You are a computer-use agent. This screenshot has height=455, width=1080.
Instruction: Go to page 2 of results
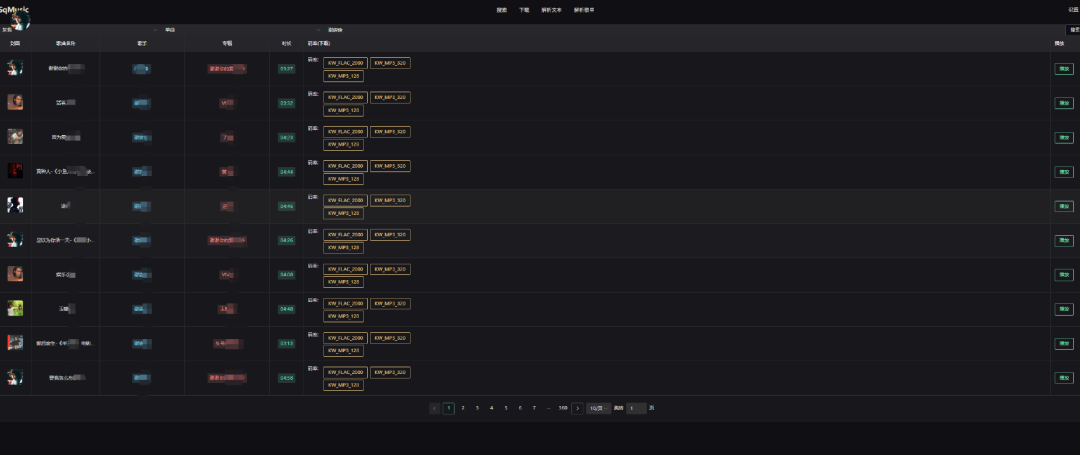pyautogui.click(x=463, y=408)
